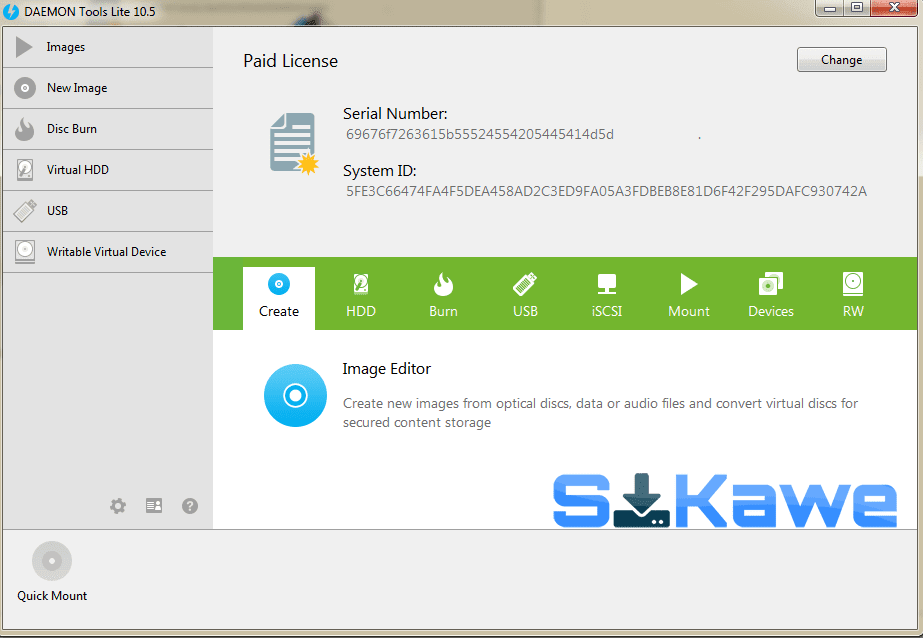Screen dimensions: 923x639
Task: Select New Image in the sidebar
Action: pos(108,88)
